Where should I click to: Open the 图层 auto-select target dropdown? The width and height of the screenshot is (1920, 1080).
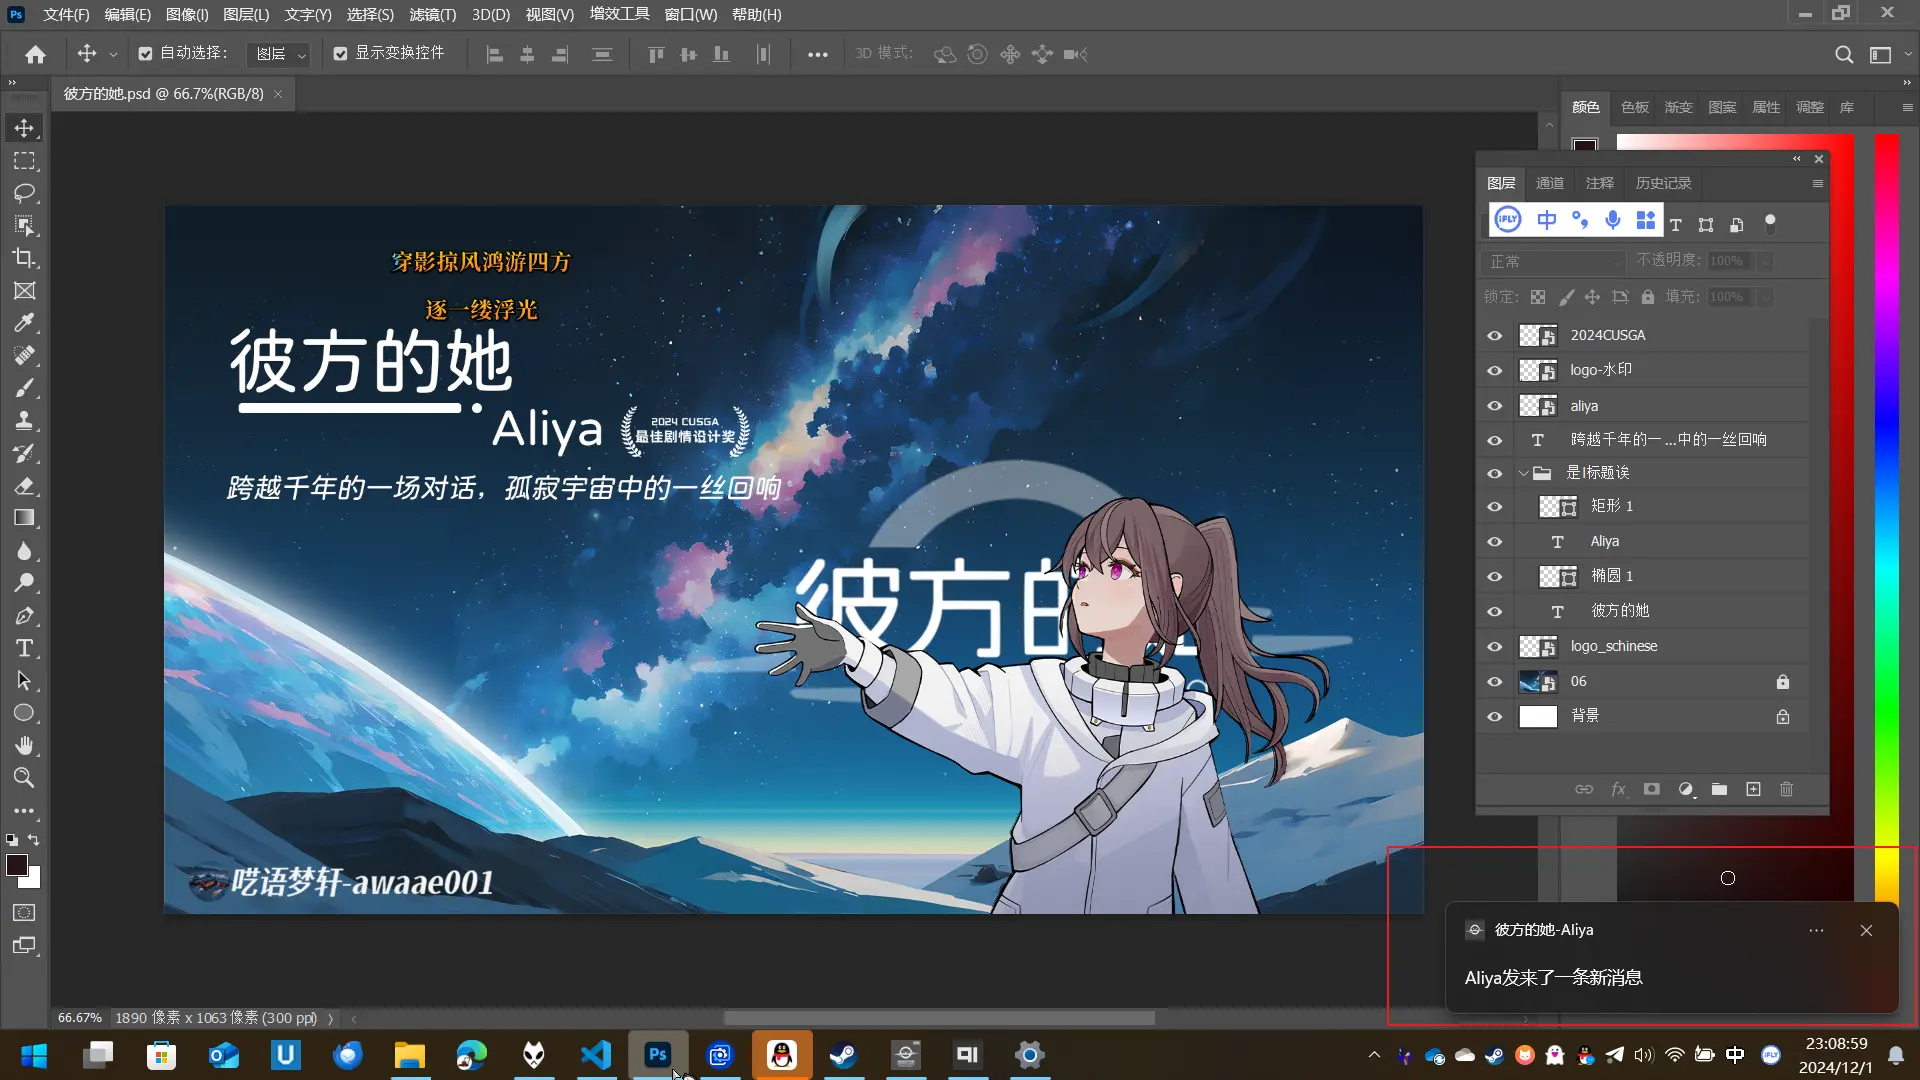pyautogui.click(x=278, y=54)
